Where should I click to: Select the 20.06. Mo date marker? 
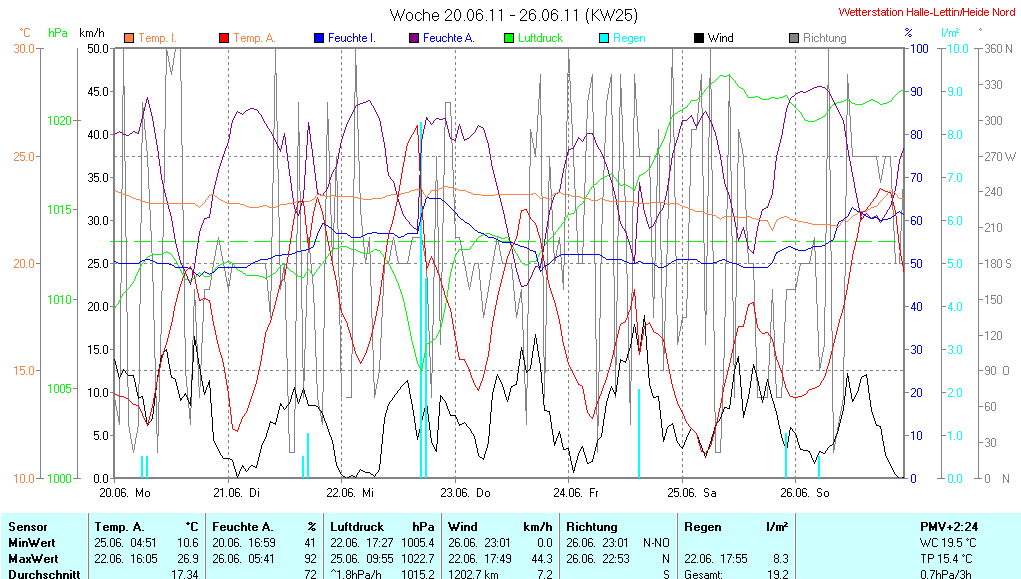(x=125, y=493)
